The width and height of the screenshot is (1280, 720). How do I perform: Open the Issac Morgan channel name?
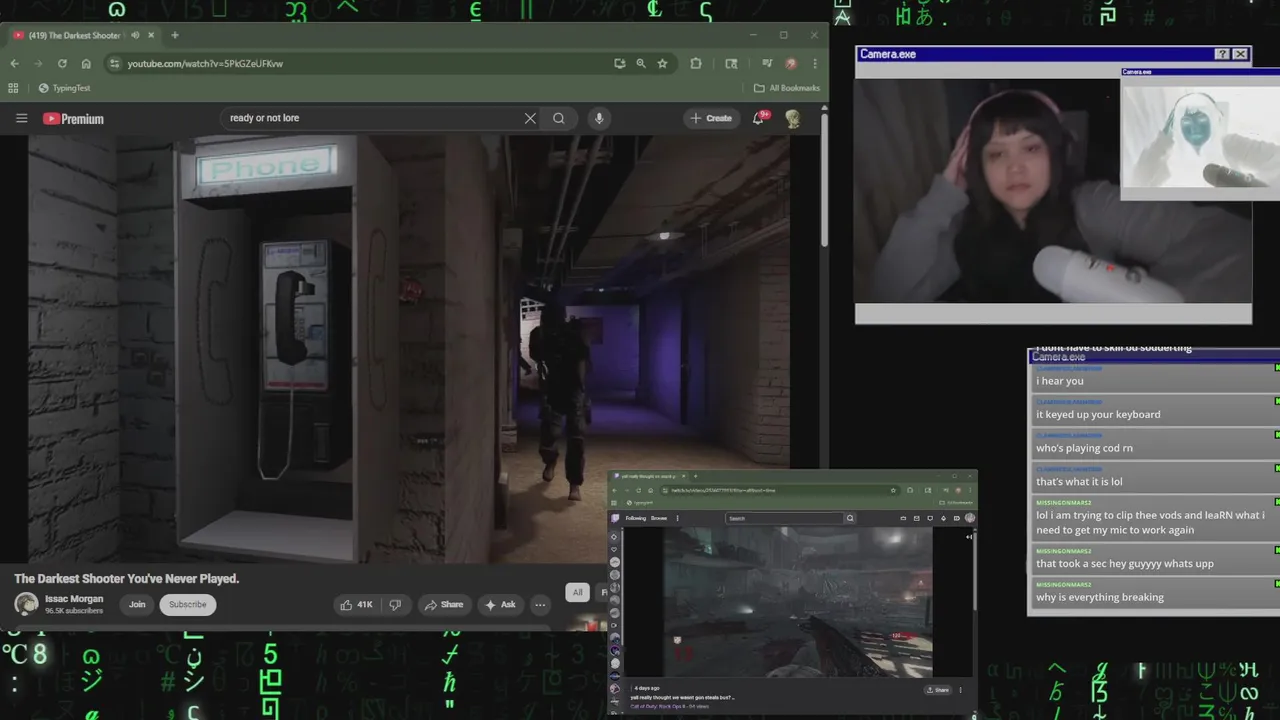pos(74,599)
